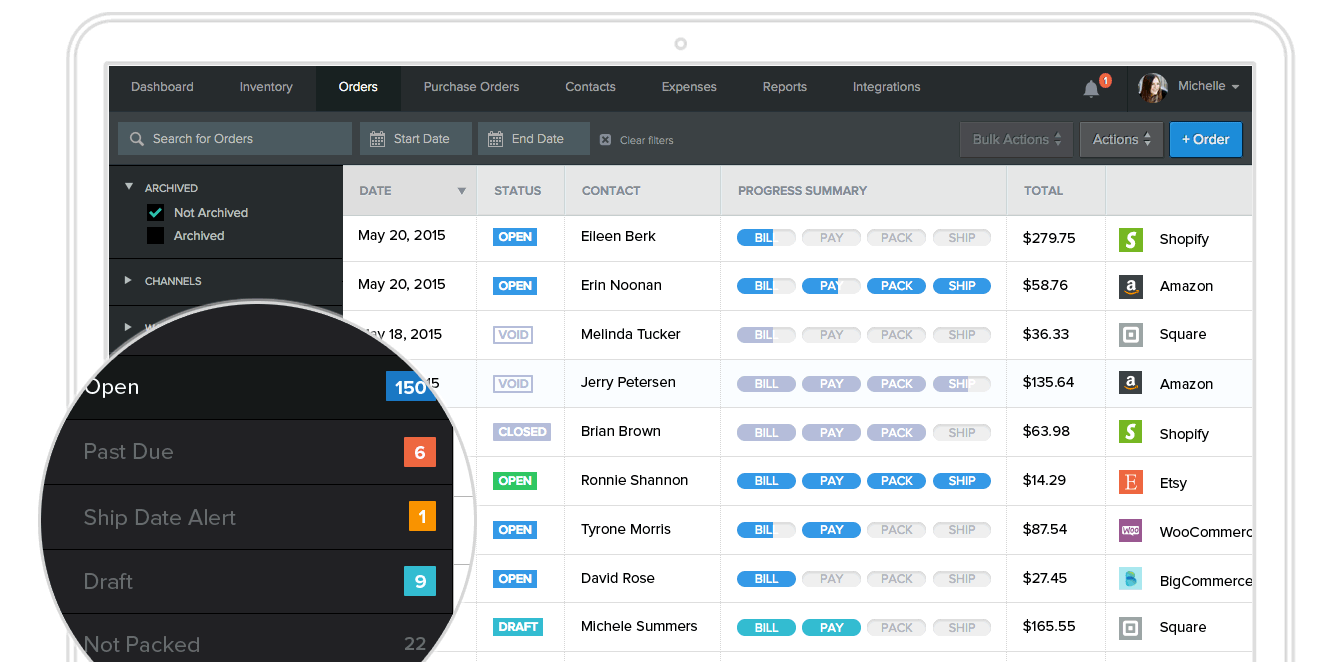Click the PAY progress pill for Eileen Berk
This screenshot has height=662, width=1326.
point(831,238)
